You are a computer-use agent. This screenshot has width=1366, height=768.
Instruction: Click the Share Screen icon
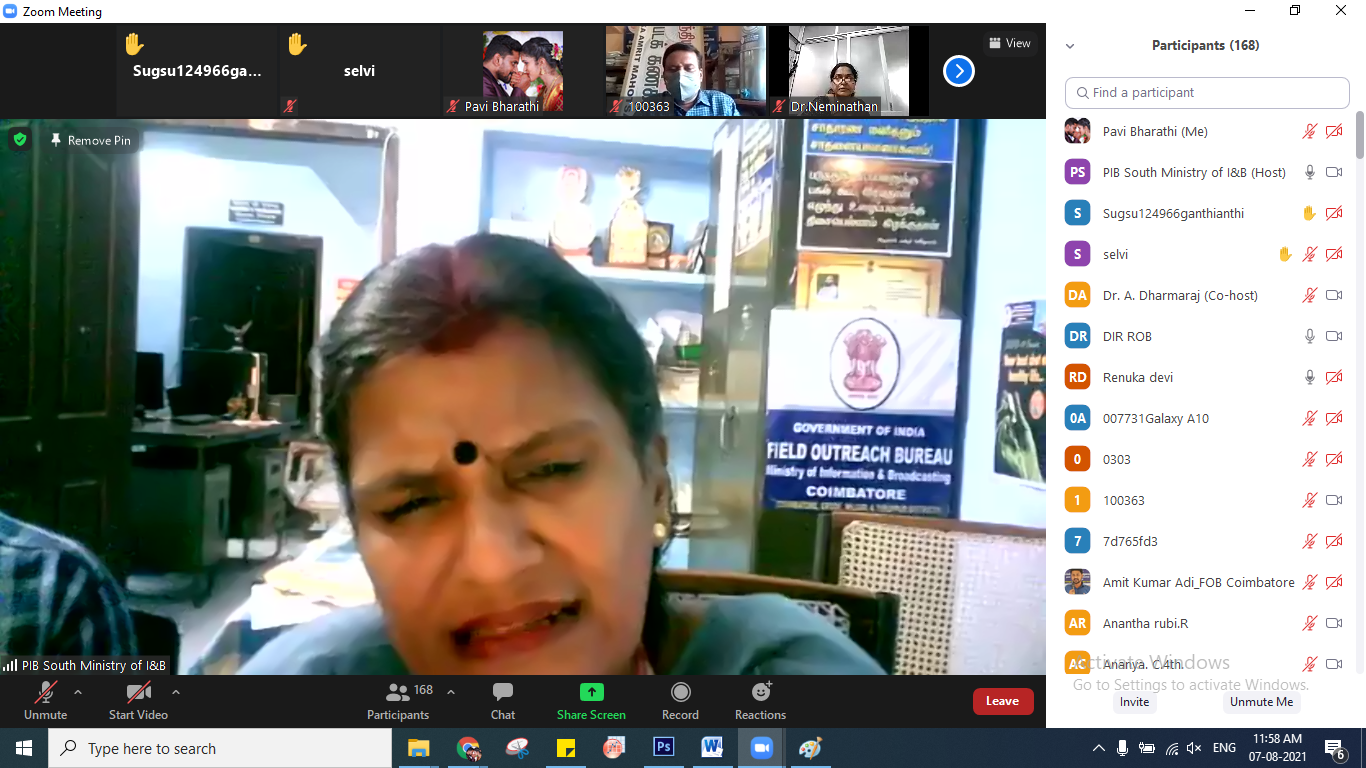[591, 693]
